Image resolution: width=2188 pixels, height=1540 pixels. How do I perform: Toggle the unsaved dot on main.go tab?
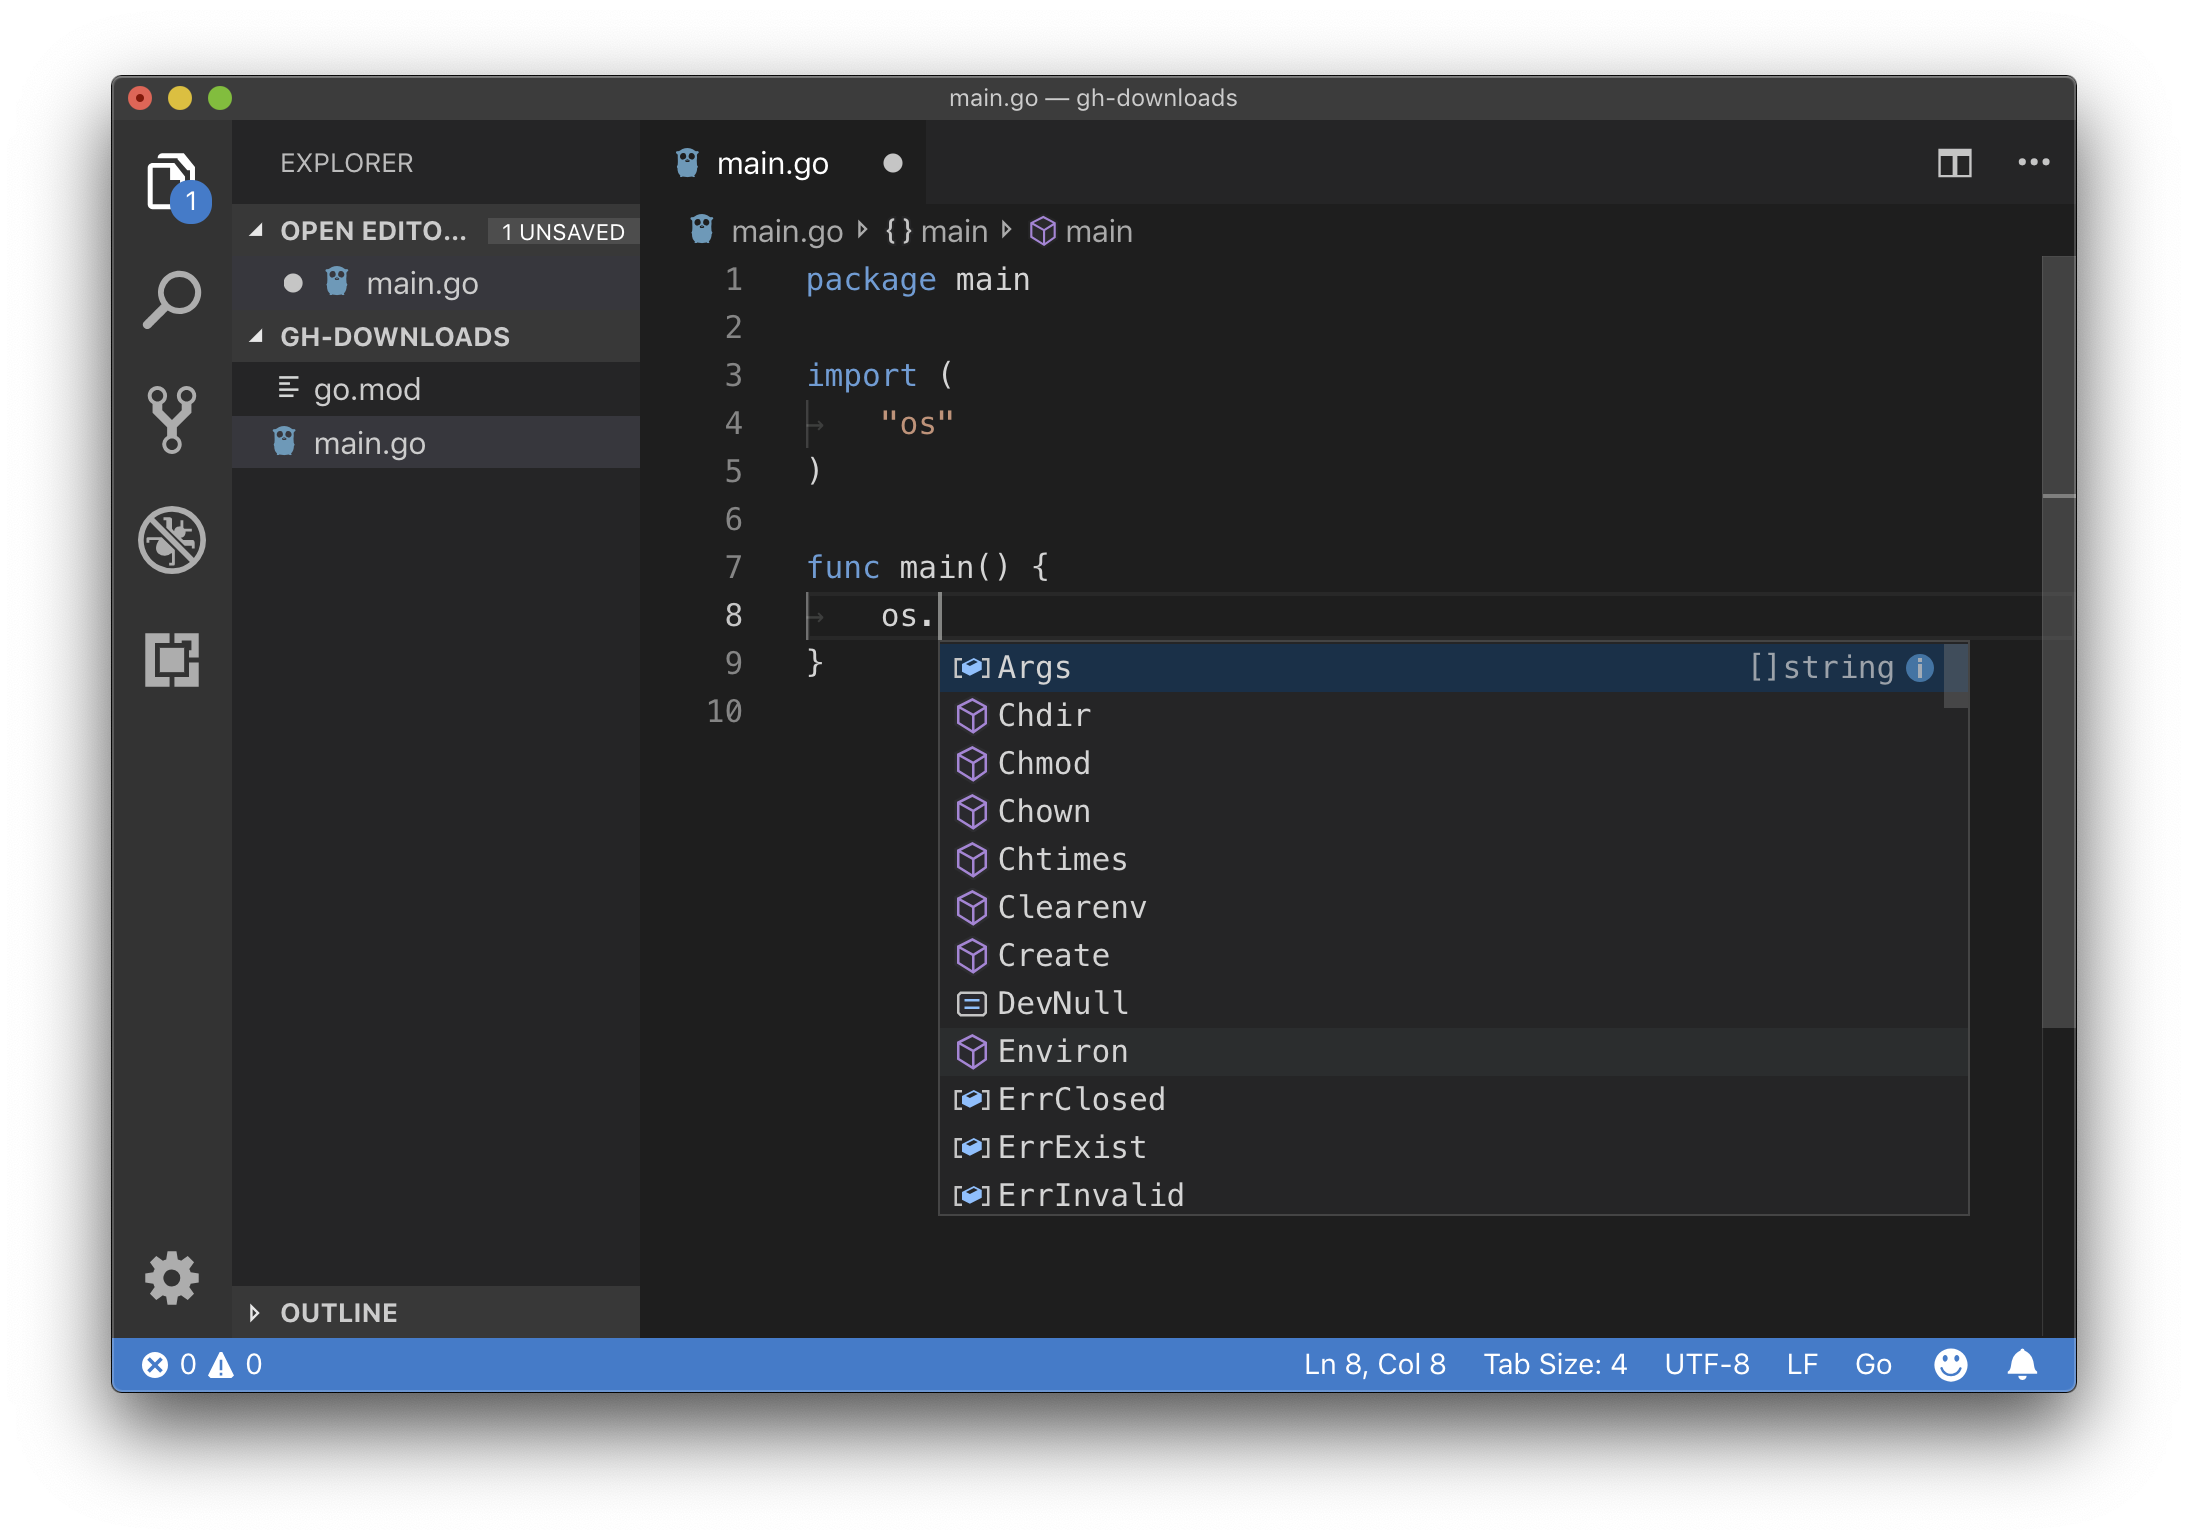pos(892,162)
